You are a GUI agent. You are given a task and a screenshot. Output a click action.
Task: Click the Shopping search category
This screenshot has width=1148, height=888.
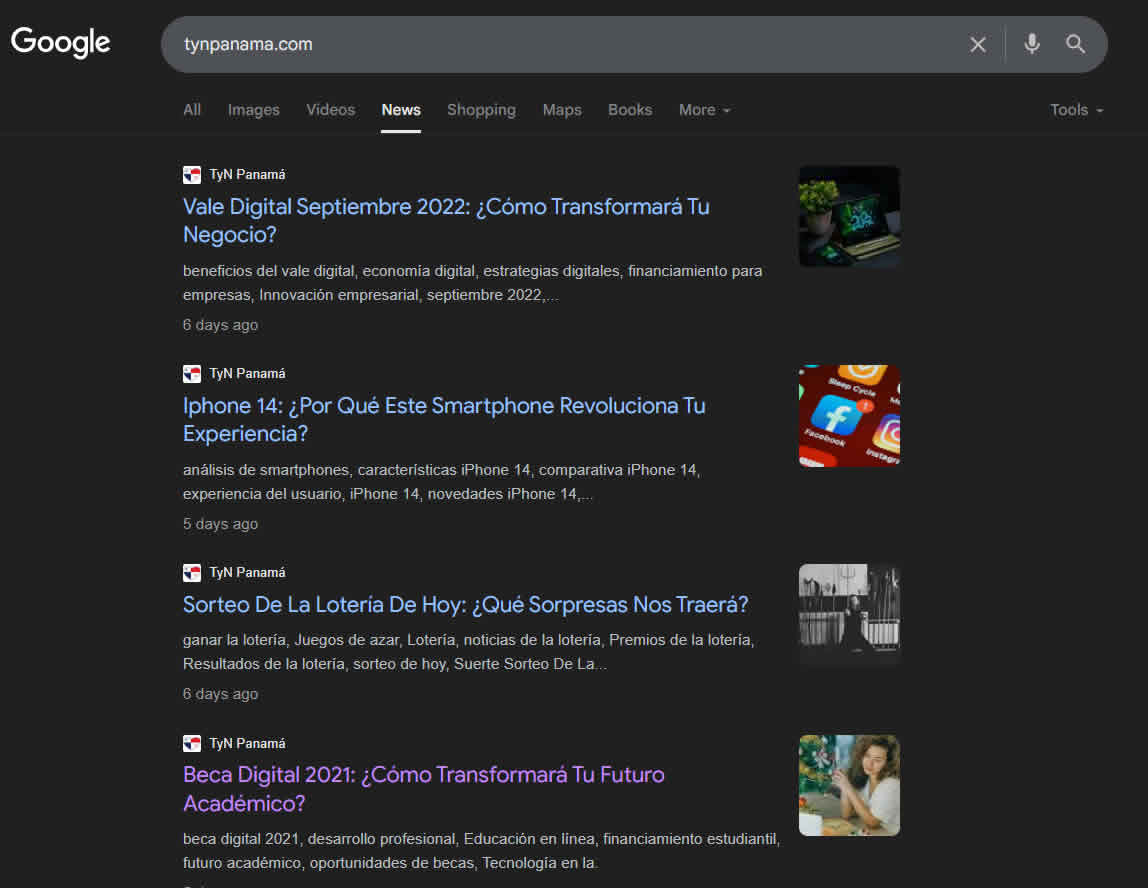pos(481,110)
